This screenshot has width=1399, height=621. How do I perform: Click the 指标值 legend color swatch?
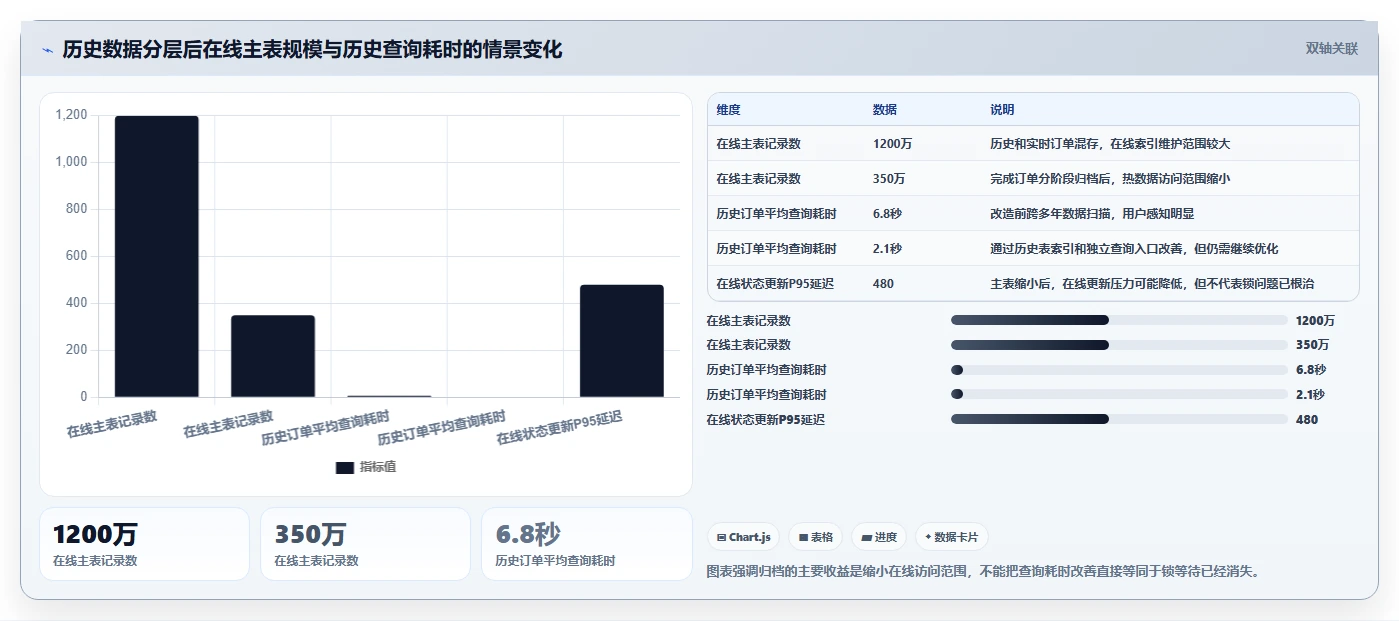pos(345,467)
